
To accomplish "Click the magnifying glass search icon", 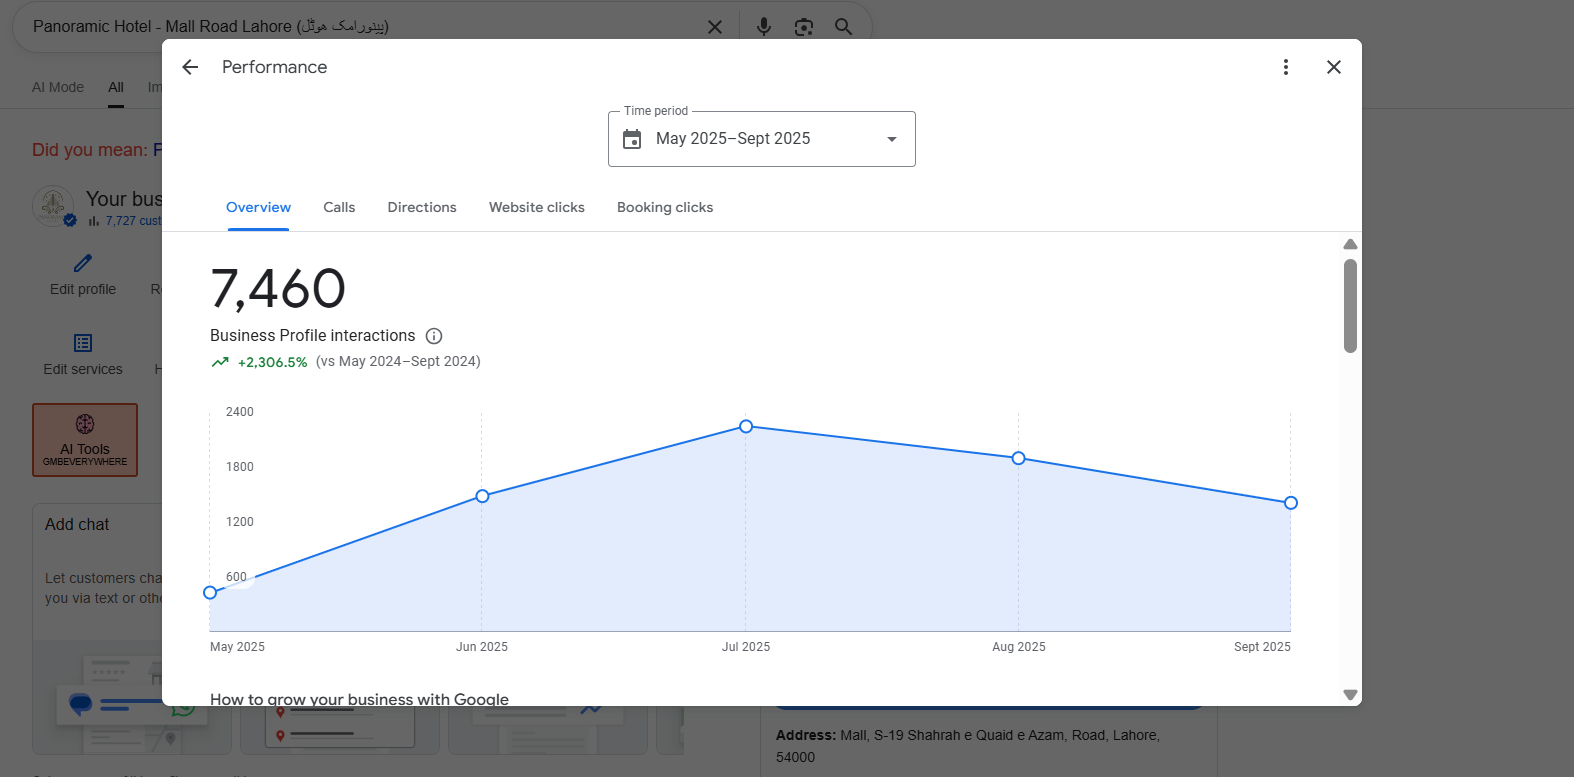I will tap(844, 27).
